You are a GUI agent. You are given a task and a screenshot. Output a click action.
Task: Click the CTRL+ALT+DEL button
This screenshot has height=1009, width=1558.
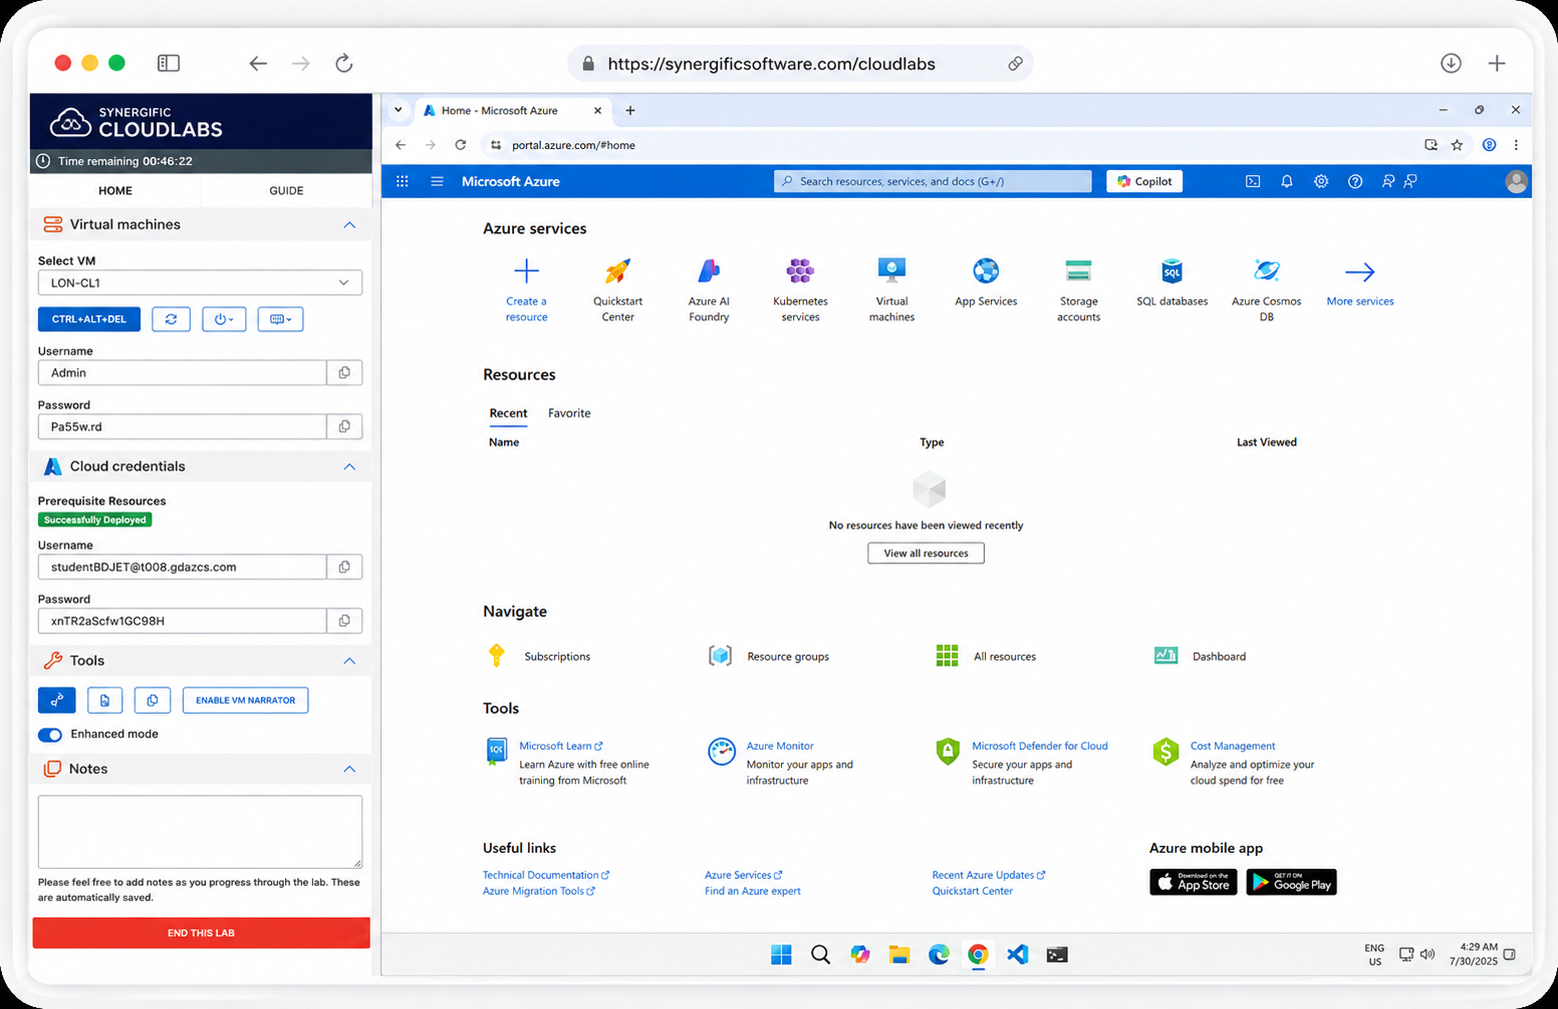[x=89, y=319]
